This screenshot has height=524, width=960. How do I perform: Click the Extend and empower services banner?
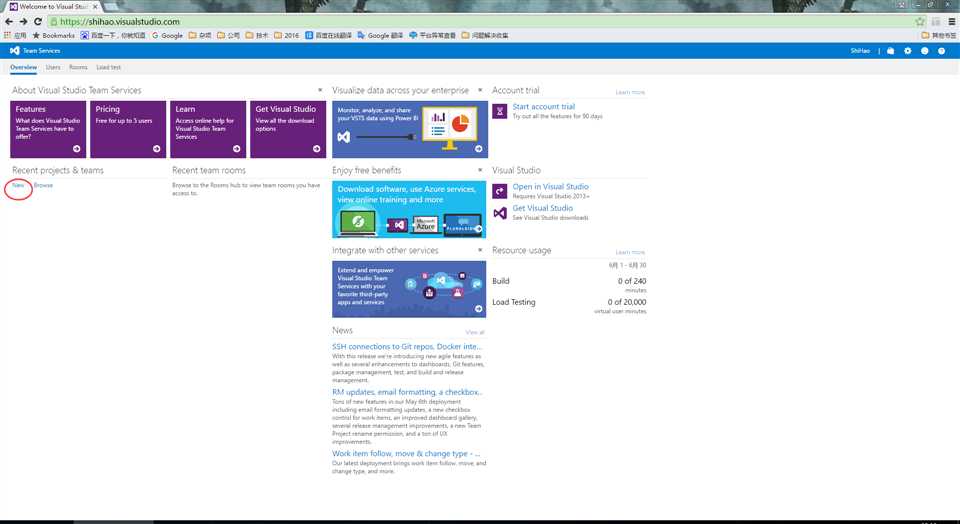(x=409, y=290)
